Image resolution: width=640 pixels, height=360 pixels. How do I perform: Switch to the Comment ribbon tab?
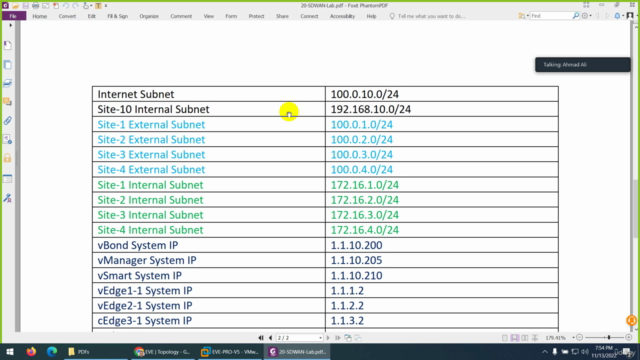[x=181, y=16]
